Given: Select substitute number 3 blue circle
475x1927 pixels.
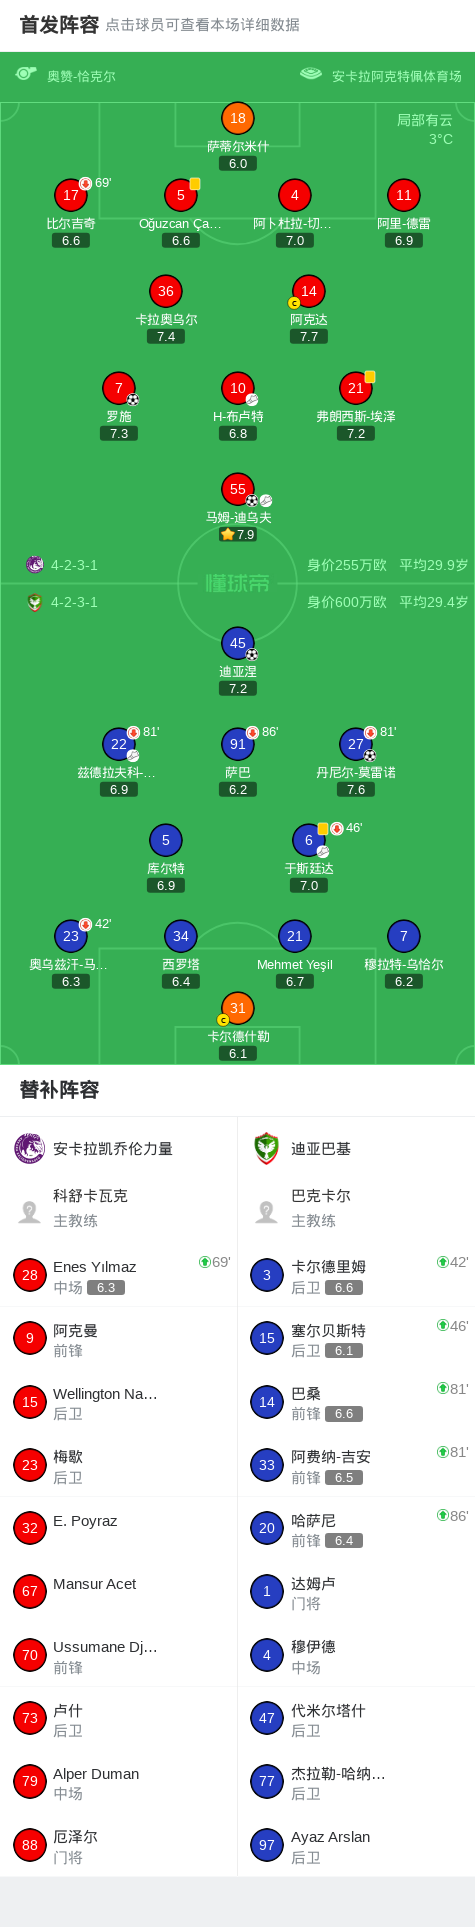Looking at the screenshot, I should coord(267,1275).
